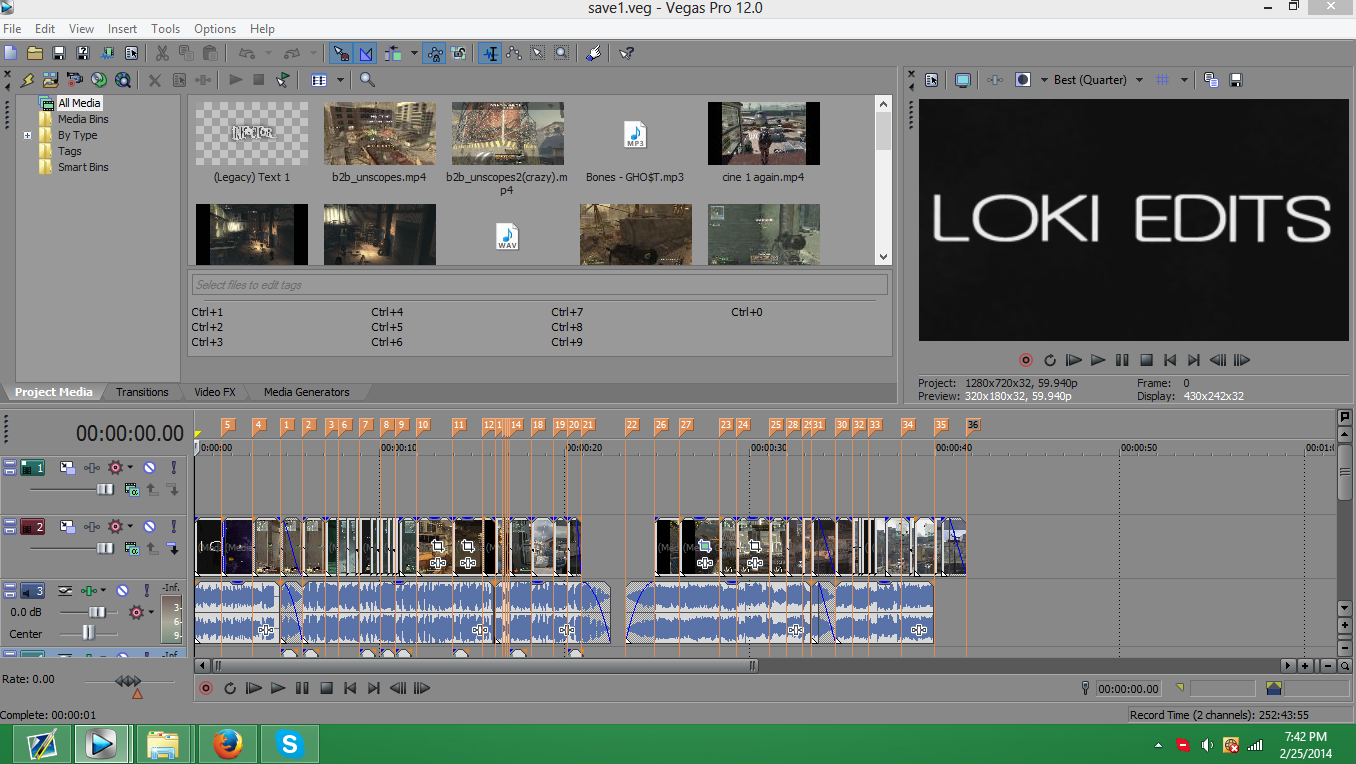Open the File menu
Image resolution: width=1356 pixels, height=764 pixels.
pyautogui.click(x=12, y=29)
